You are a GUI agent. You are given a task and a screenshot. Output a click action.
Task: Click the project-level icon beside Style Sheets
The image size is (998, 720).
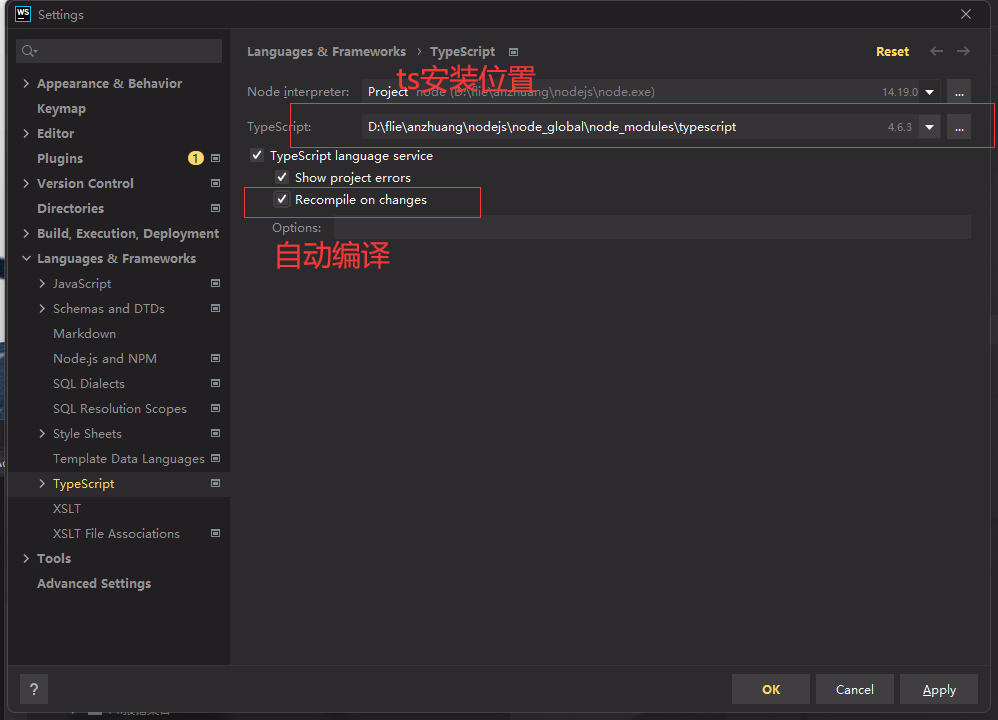(x=216, y=434)
